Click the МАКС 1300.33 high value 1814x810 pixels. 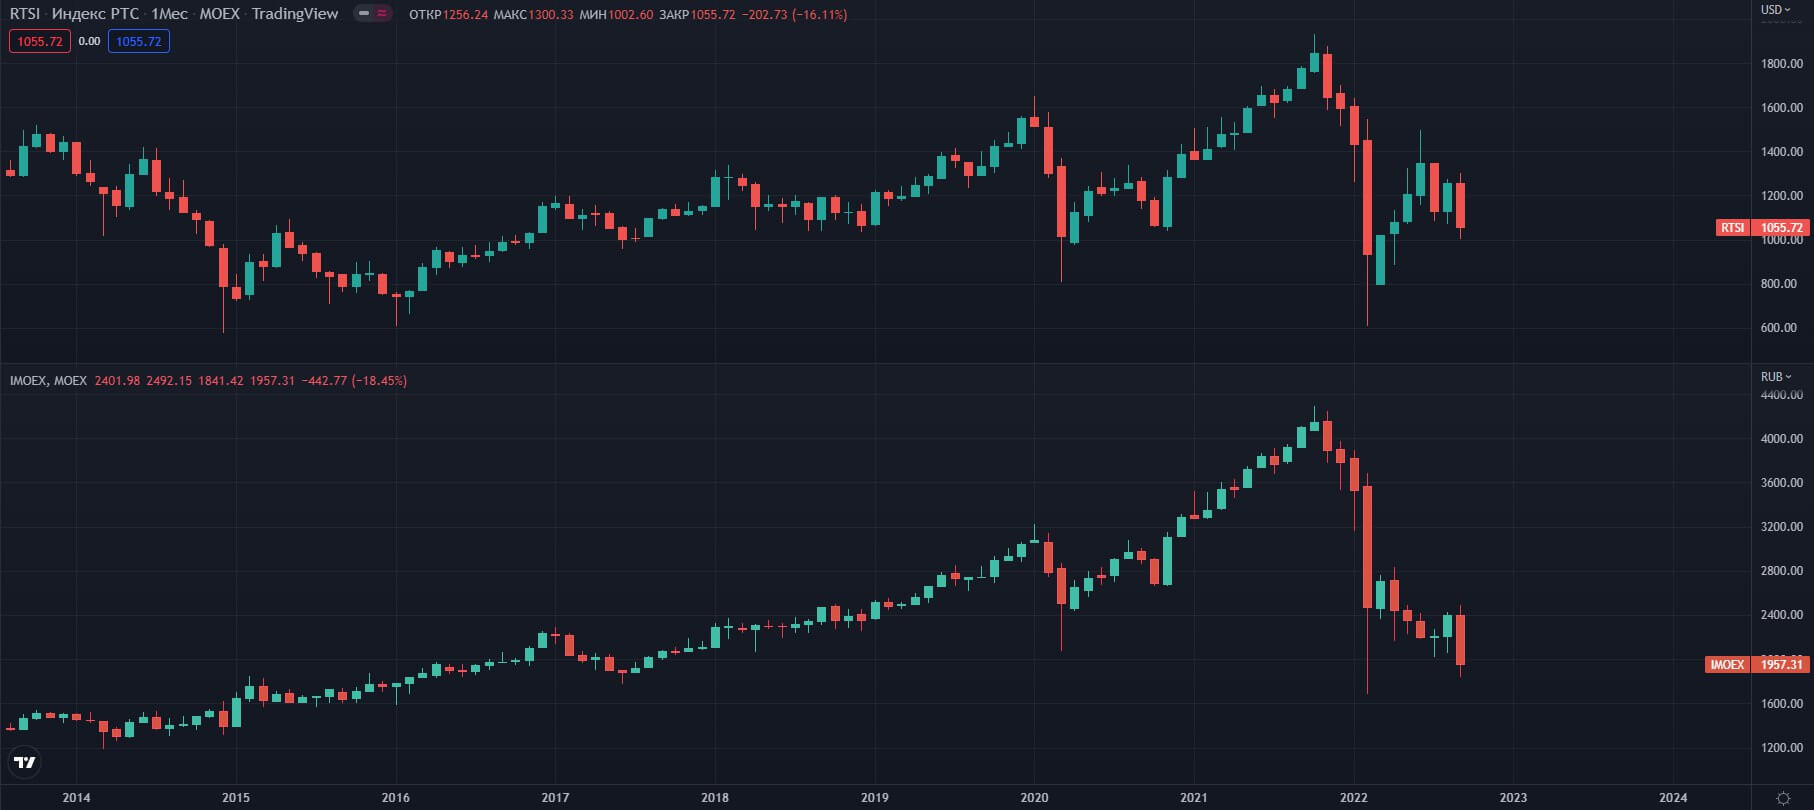534,15
